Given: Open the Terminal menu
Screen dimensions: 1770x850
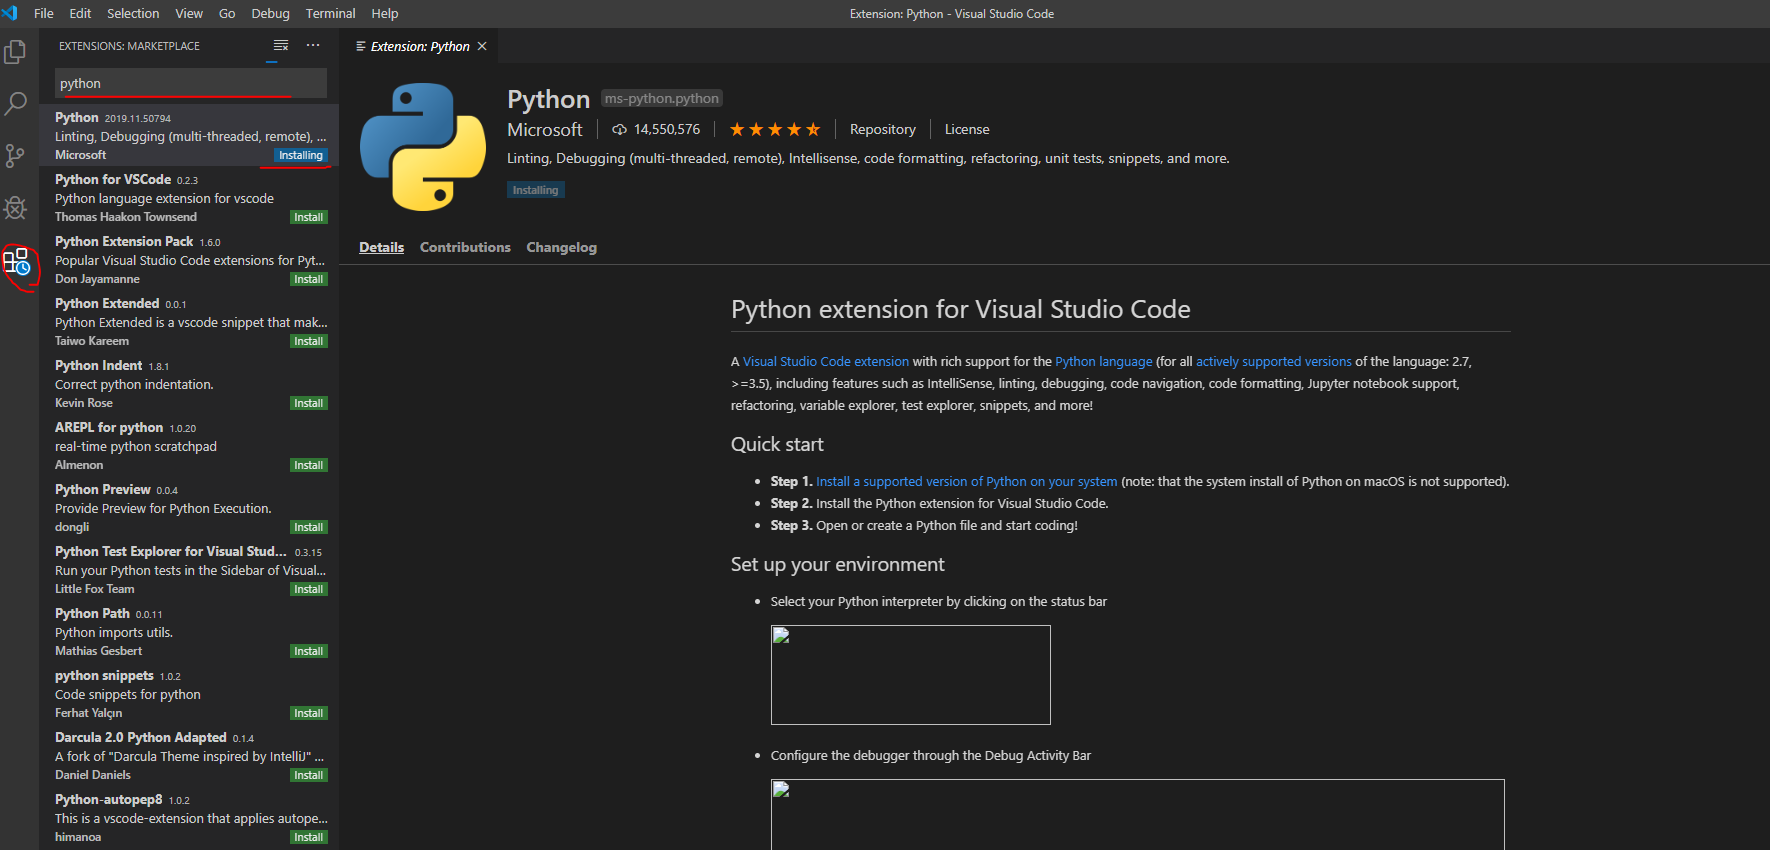Looking at the screenshot, I should (331, 13).
